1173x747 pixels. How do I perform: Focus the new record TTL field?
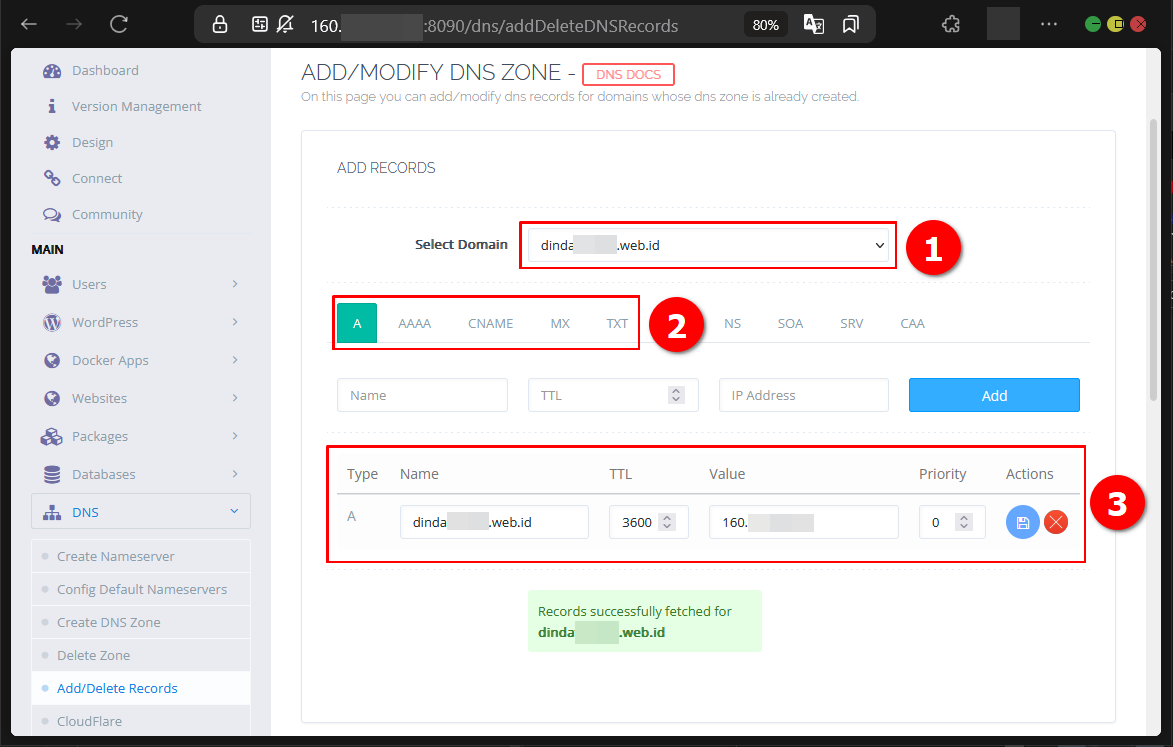coord(613,395)
